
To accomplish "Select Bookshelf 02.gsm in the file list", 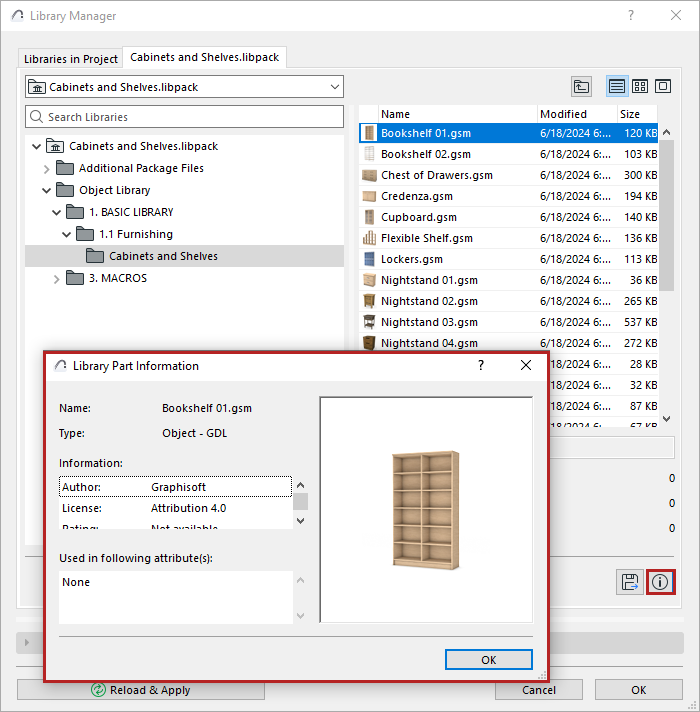I will pos(508,154).
